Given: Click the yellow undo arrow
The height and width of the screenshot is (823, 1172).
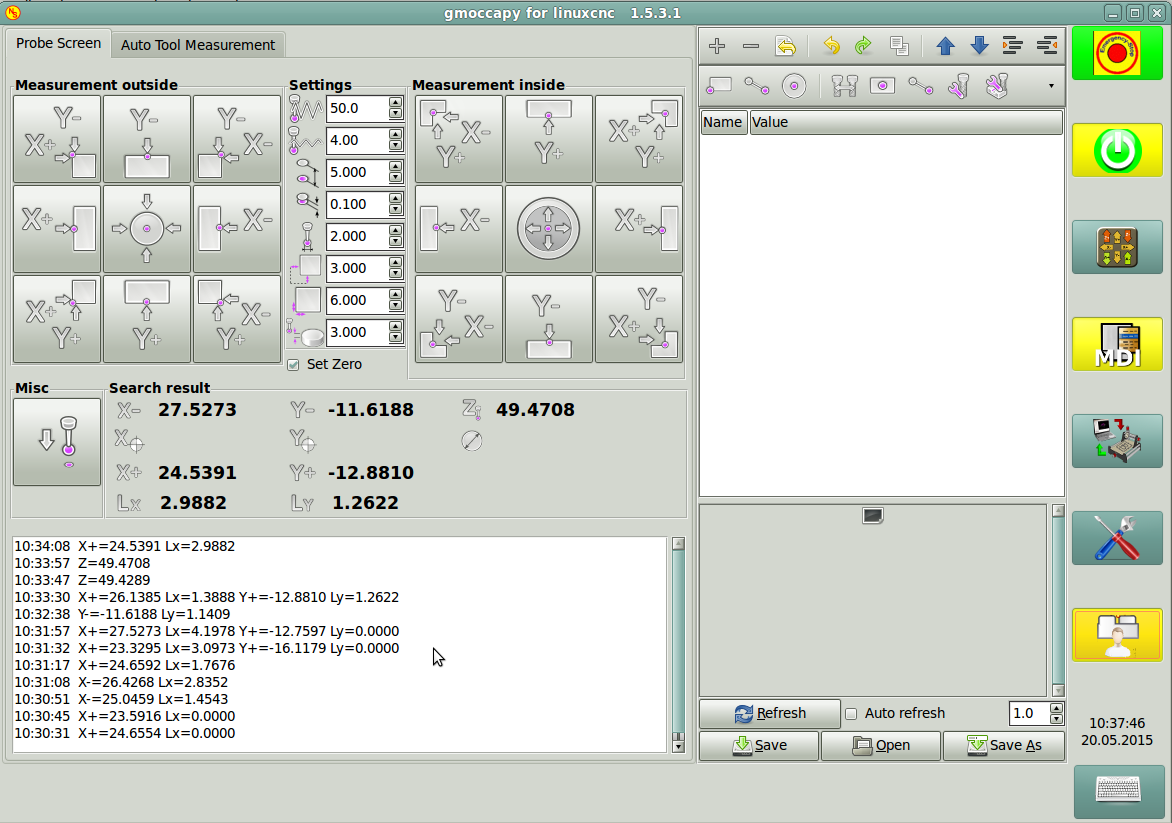Looking at the screenshot, I should (x=831, y=46).
